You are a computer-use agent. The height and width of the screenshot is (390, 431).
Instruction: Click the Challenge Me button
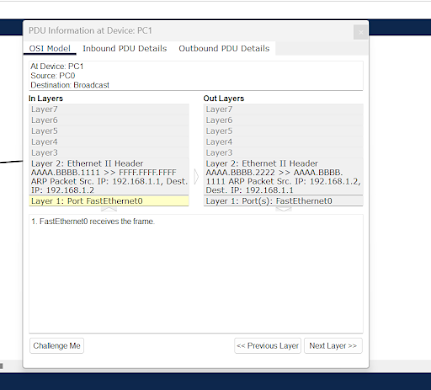pos(57,346)
